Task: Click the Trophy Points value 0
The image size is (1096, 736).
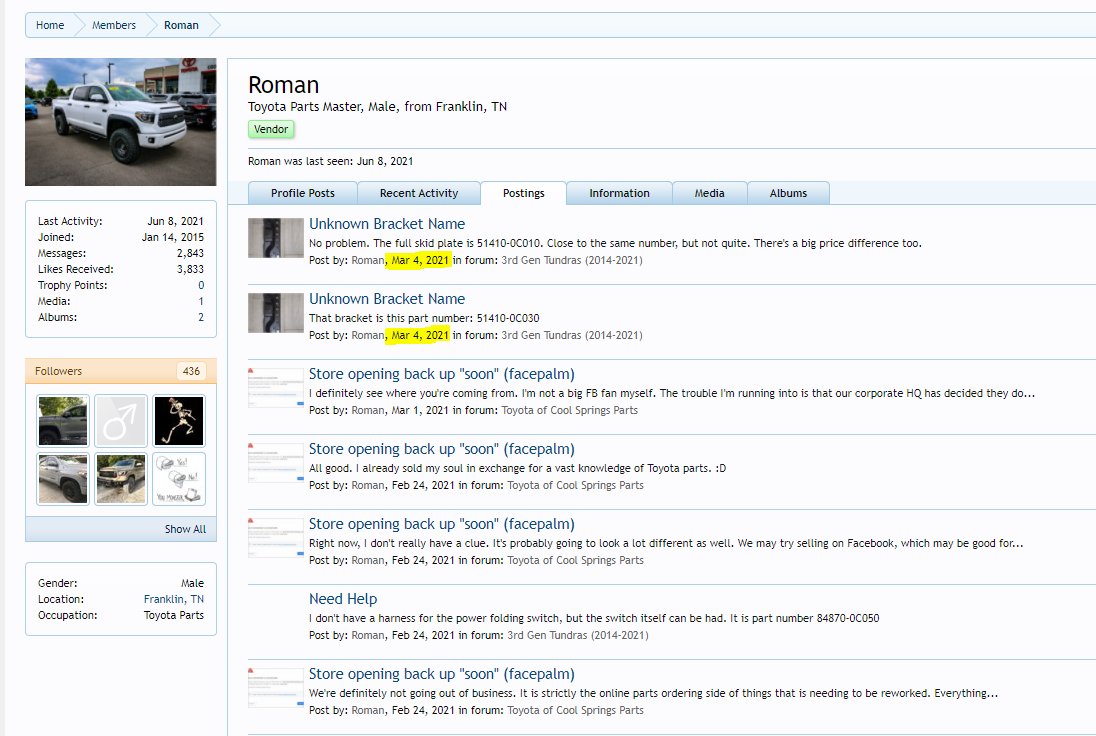Action: tap(201, 285)
